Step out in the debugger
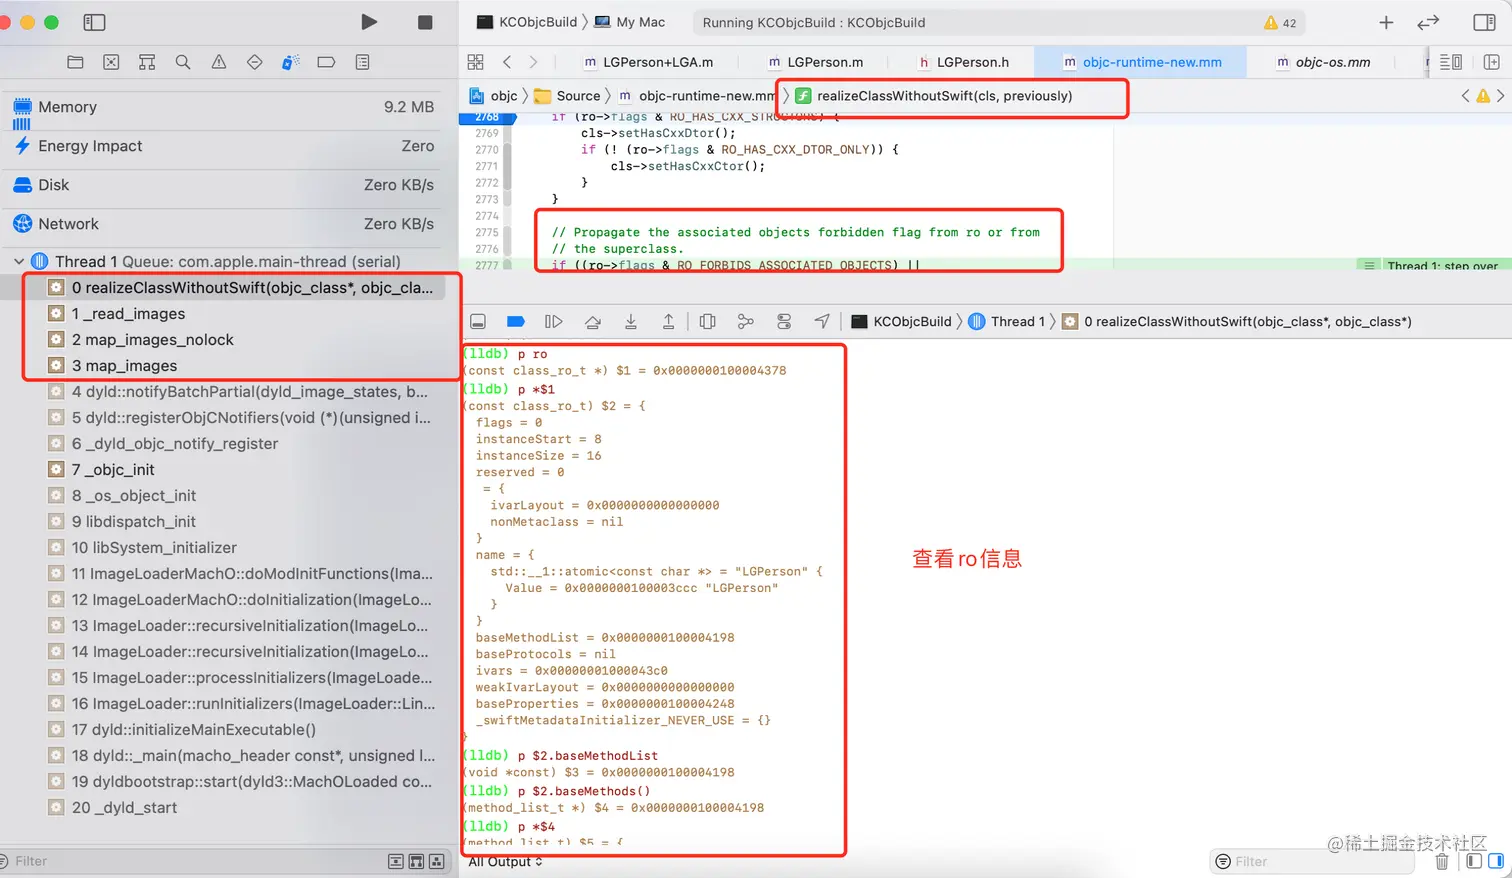Image resolution: width=1512 pixels, height=878 pixels. pos(669,321)
